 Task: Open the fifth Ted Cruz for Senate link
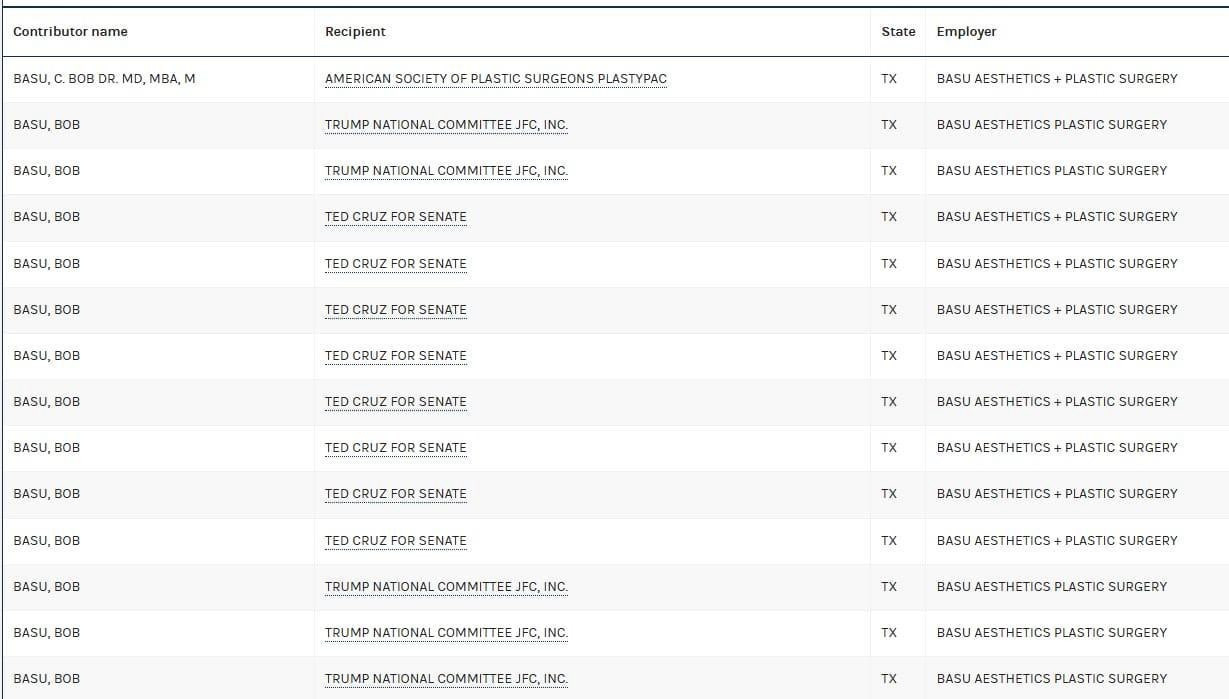click(x=394, y=401)
